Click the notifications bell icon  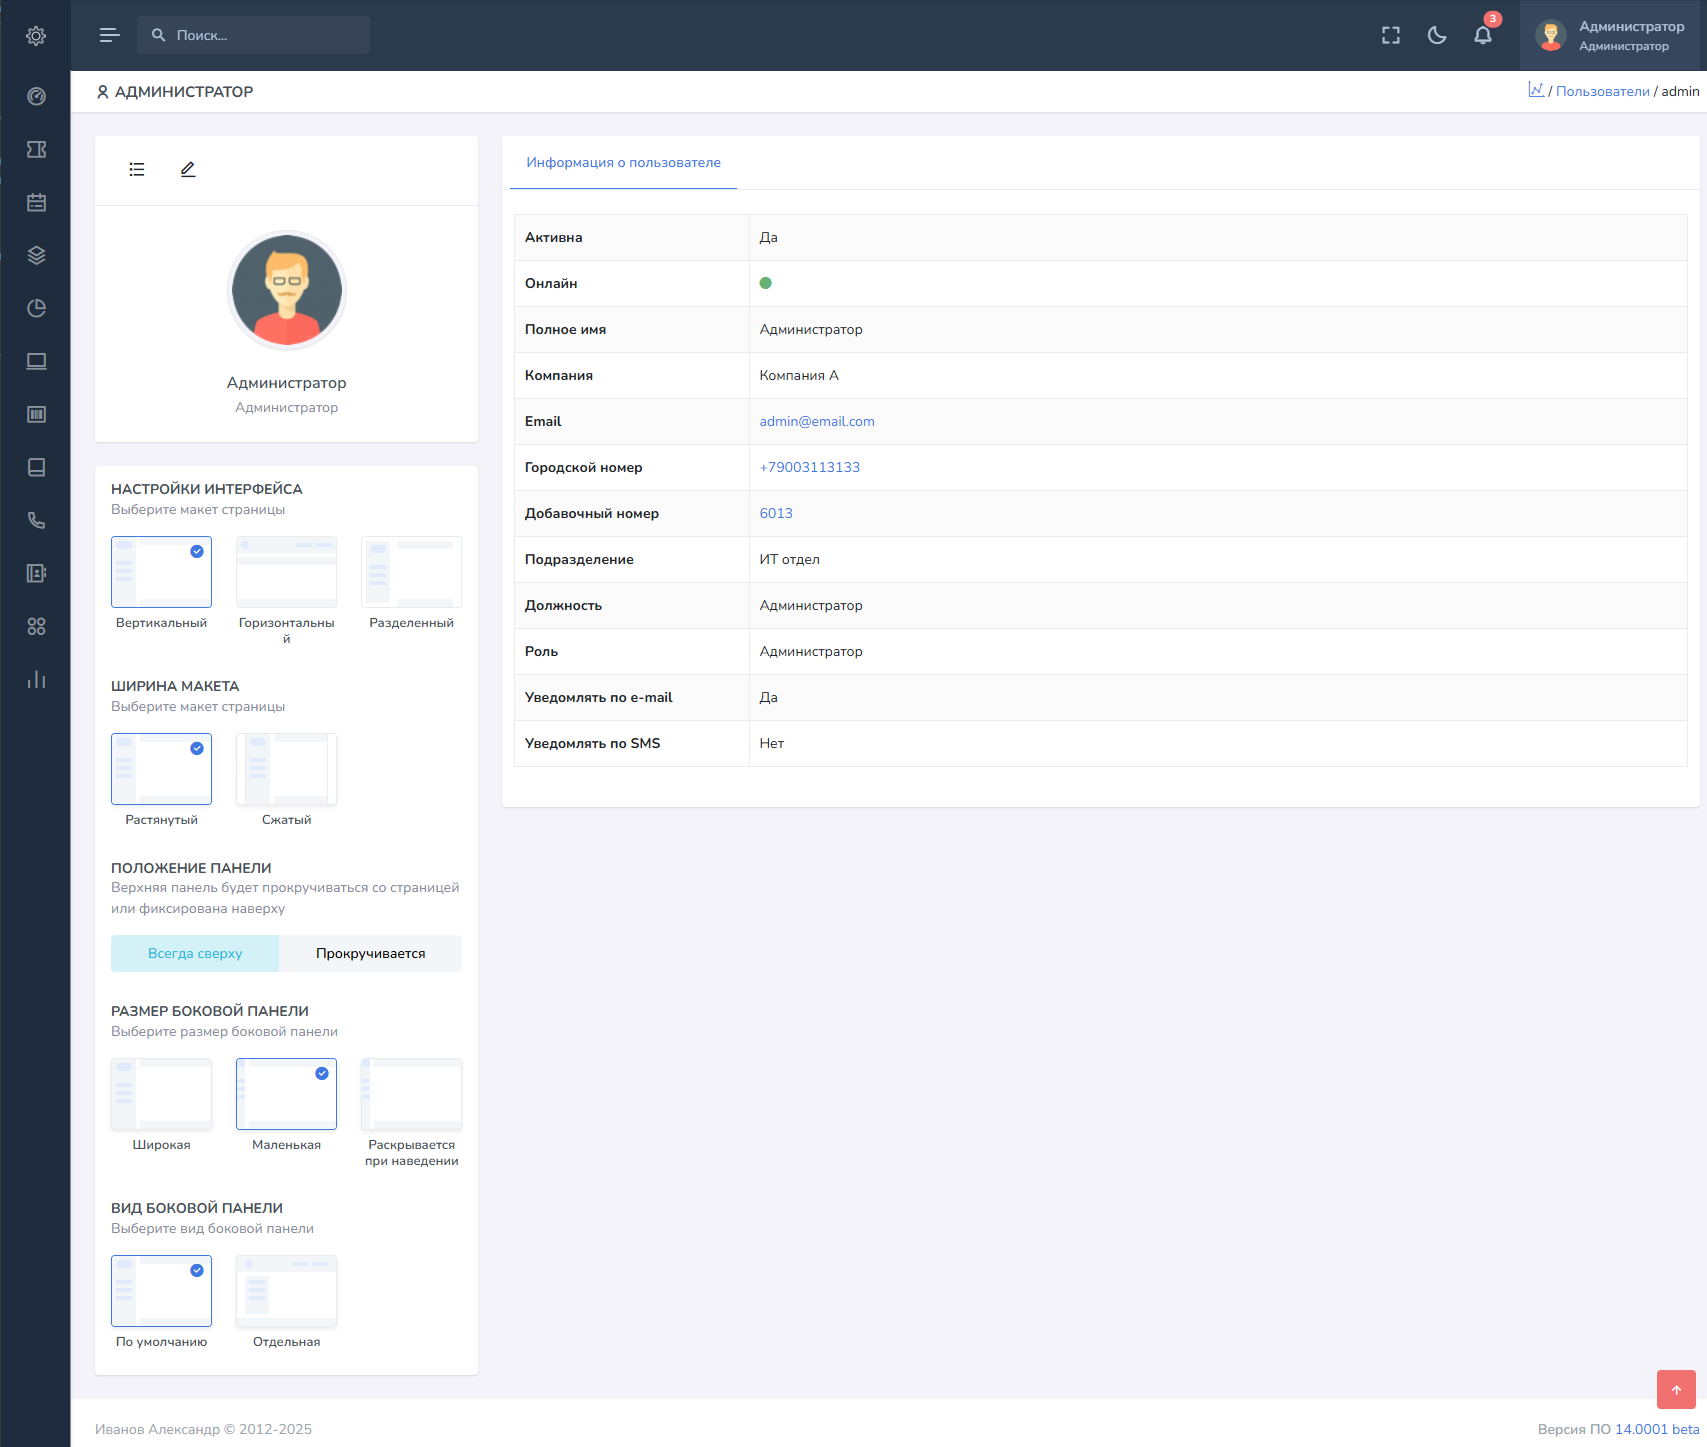click(1482, 36)
